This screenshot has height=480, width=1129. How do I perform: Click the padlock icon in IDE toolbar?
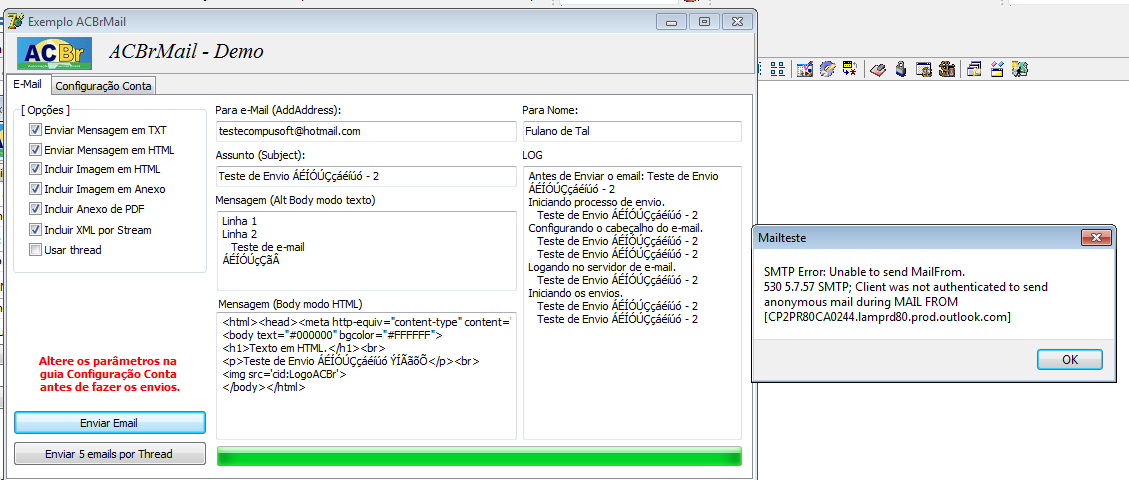[901, 69]
